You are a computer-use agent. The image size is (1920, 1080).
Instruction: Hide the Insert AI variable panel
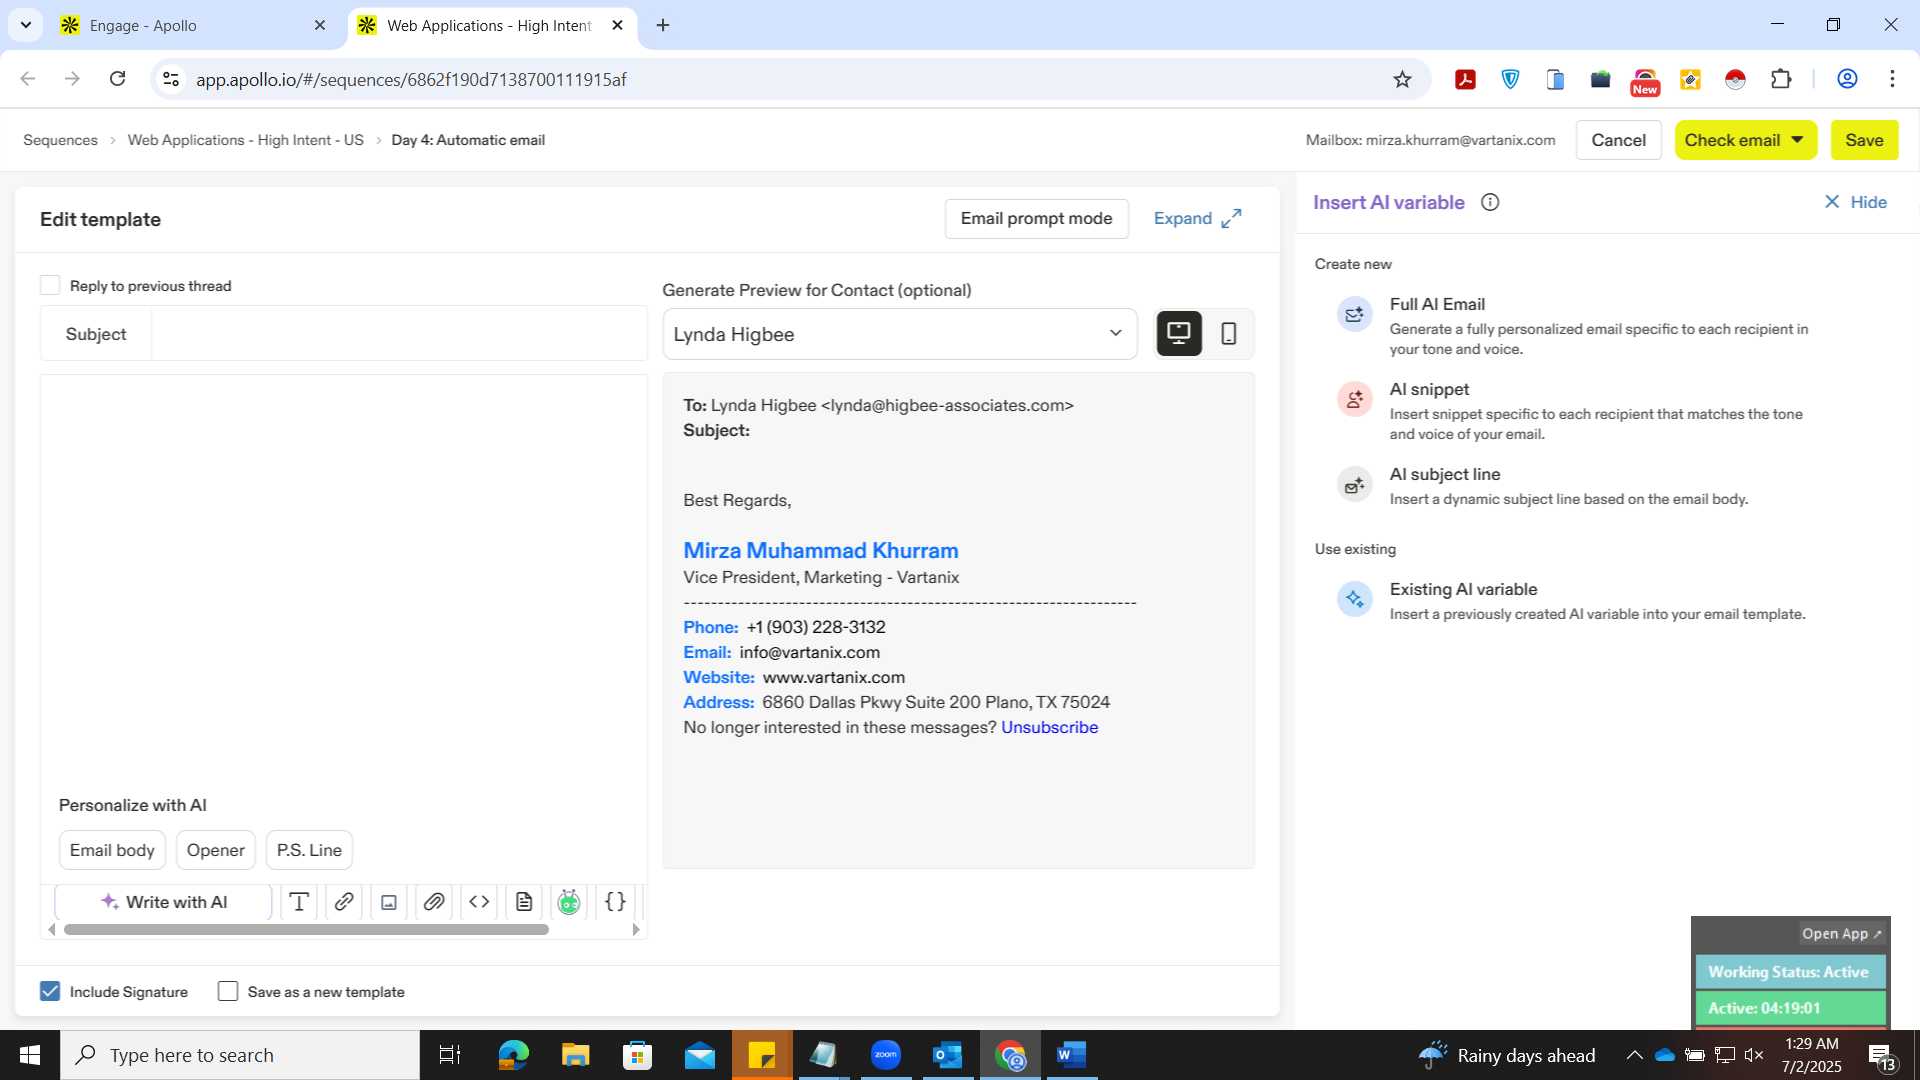1855,203
